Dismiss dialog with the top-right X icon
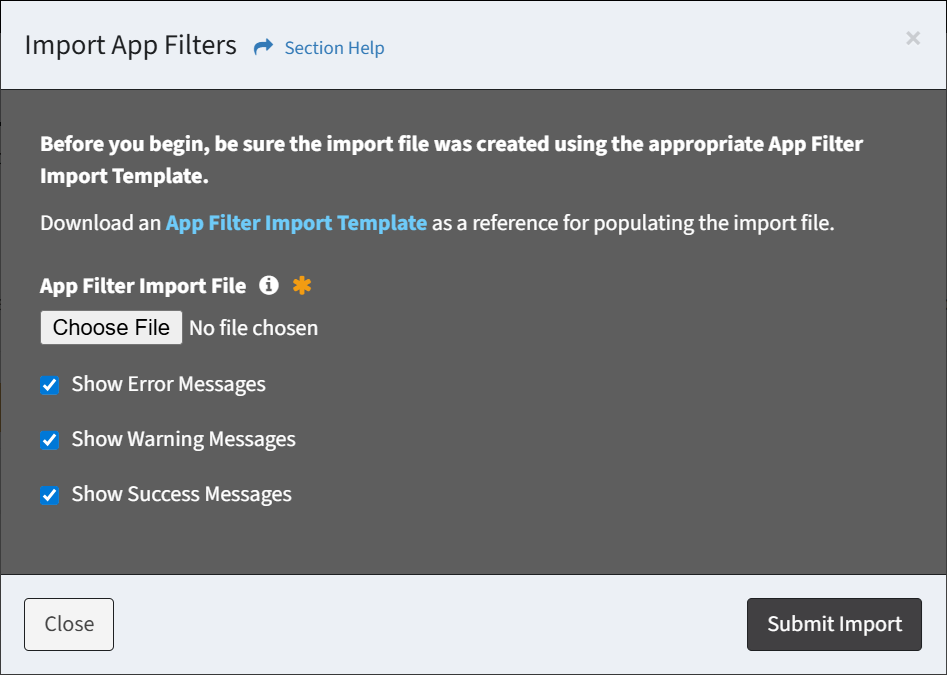Image resolution: width=947 pixels, height=675 pixels. [x=912, y=38]
